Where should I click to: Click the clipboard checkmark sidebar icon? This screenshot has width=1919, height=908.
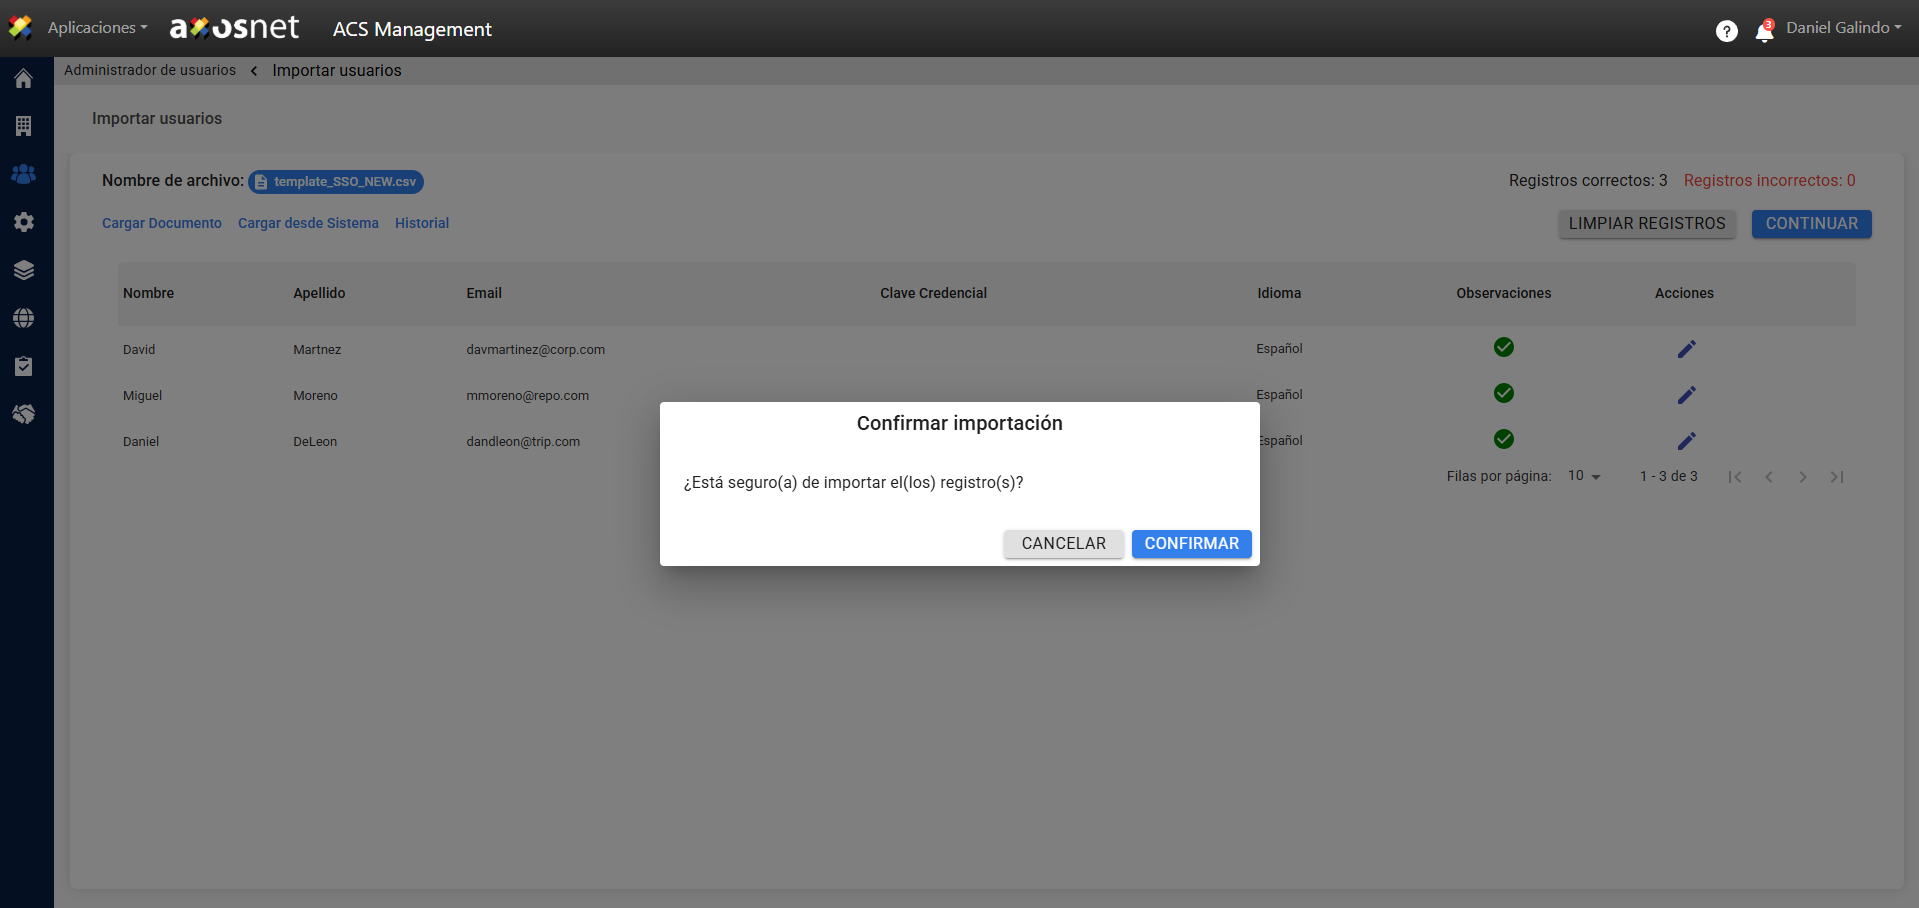click(24, 366)
